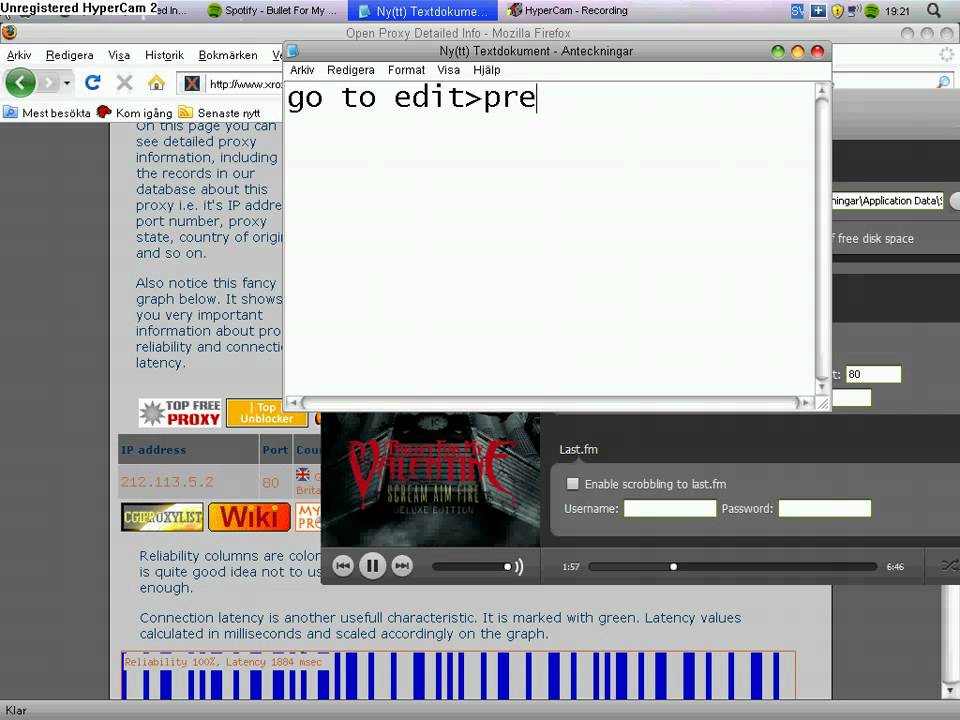Click Notepad vertical scrollbar down arrow
Screen dimensions: 960x720
(x=822, y=386)
